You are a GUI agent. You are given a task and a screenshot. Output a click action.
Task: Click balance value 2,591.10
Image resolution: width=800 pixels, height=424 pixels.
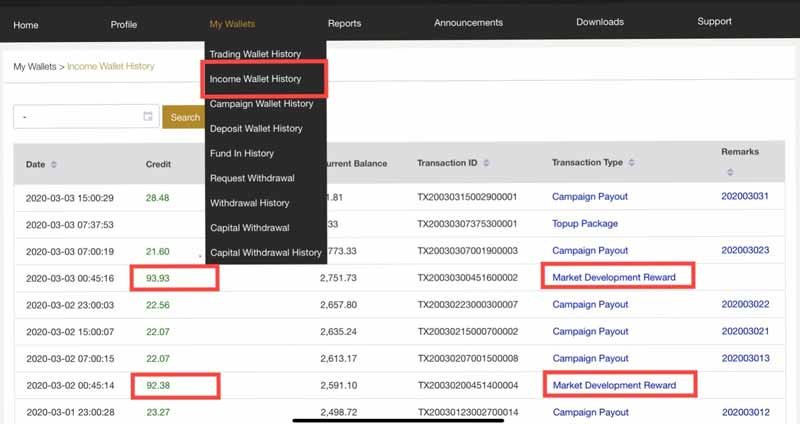coord(339,385)
